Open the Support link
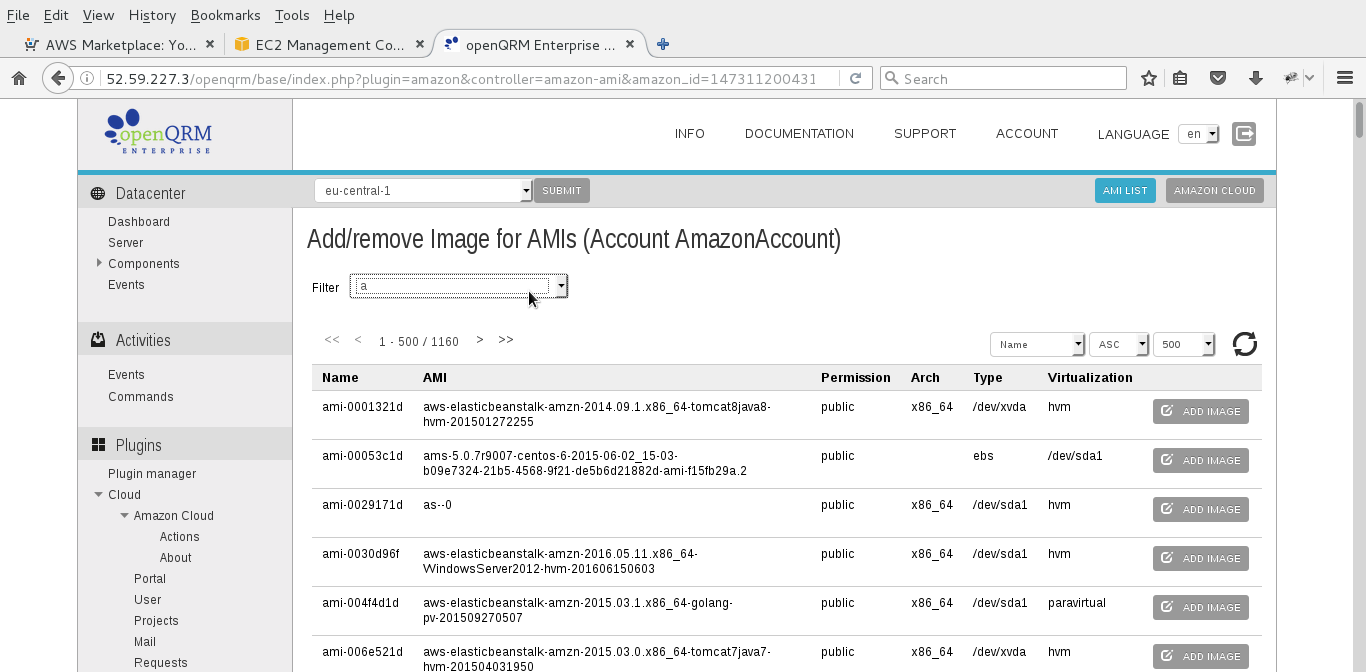The height and width of the screenshot is (672, 1366). pyautogui.click(x=925, y=133)
